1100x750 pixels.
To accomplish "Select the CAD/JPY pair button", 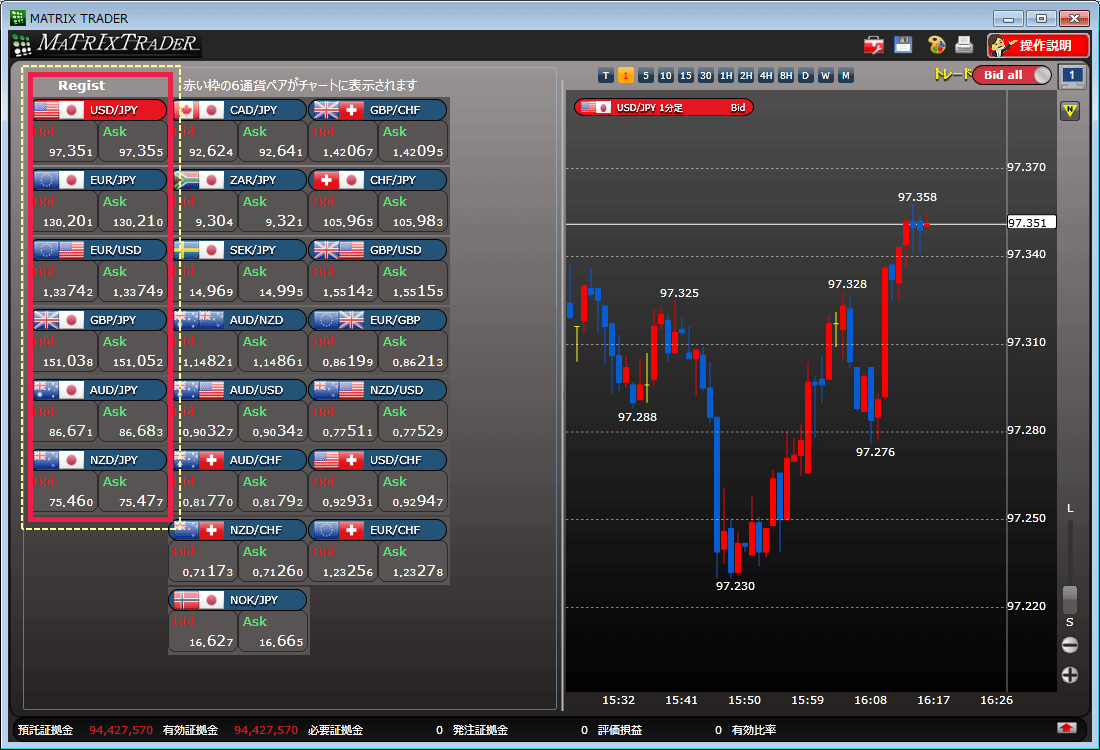I will click(x=240, y=110).
